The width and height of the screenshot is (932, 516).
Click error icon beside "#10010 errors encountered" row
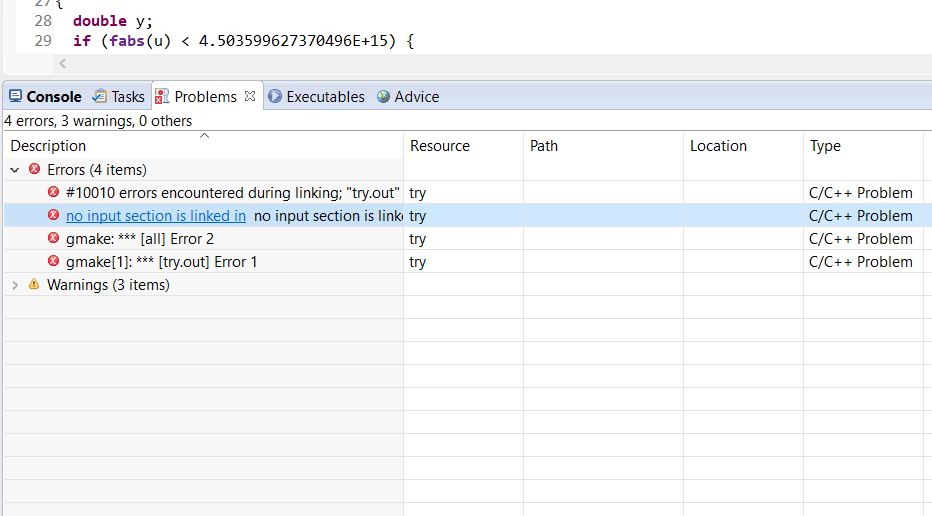click(x=54, y=192)
